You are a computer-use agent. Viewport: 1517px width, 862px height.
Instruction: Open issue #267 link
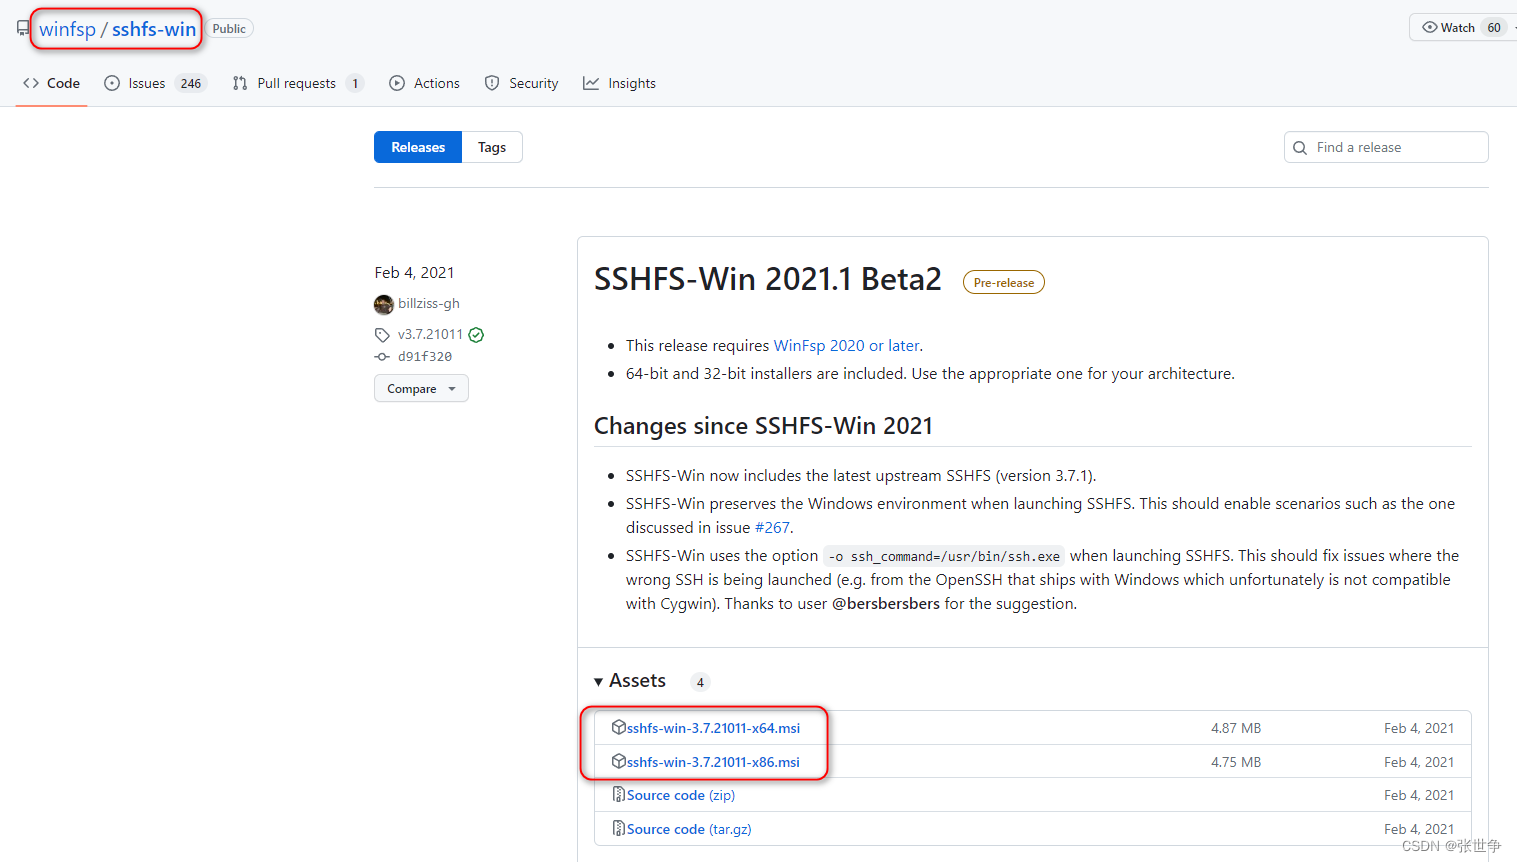pyautogui.click(x=772, y=527)
